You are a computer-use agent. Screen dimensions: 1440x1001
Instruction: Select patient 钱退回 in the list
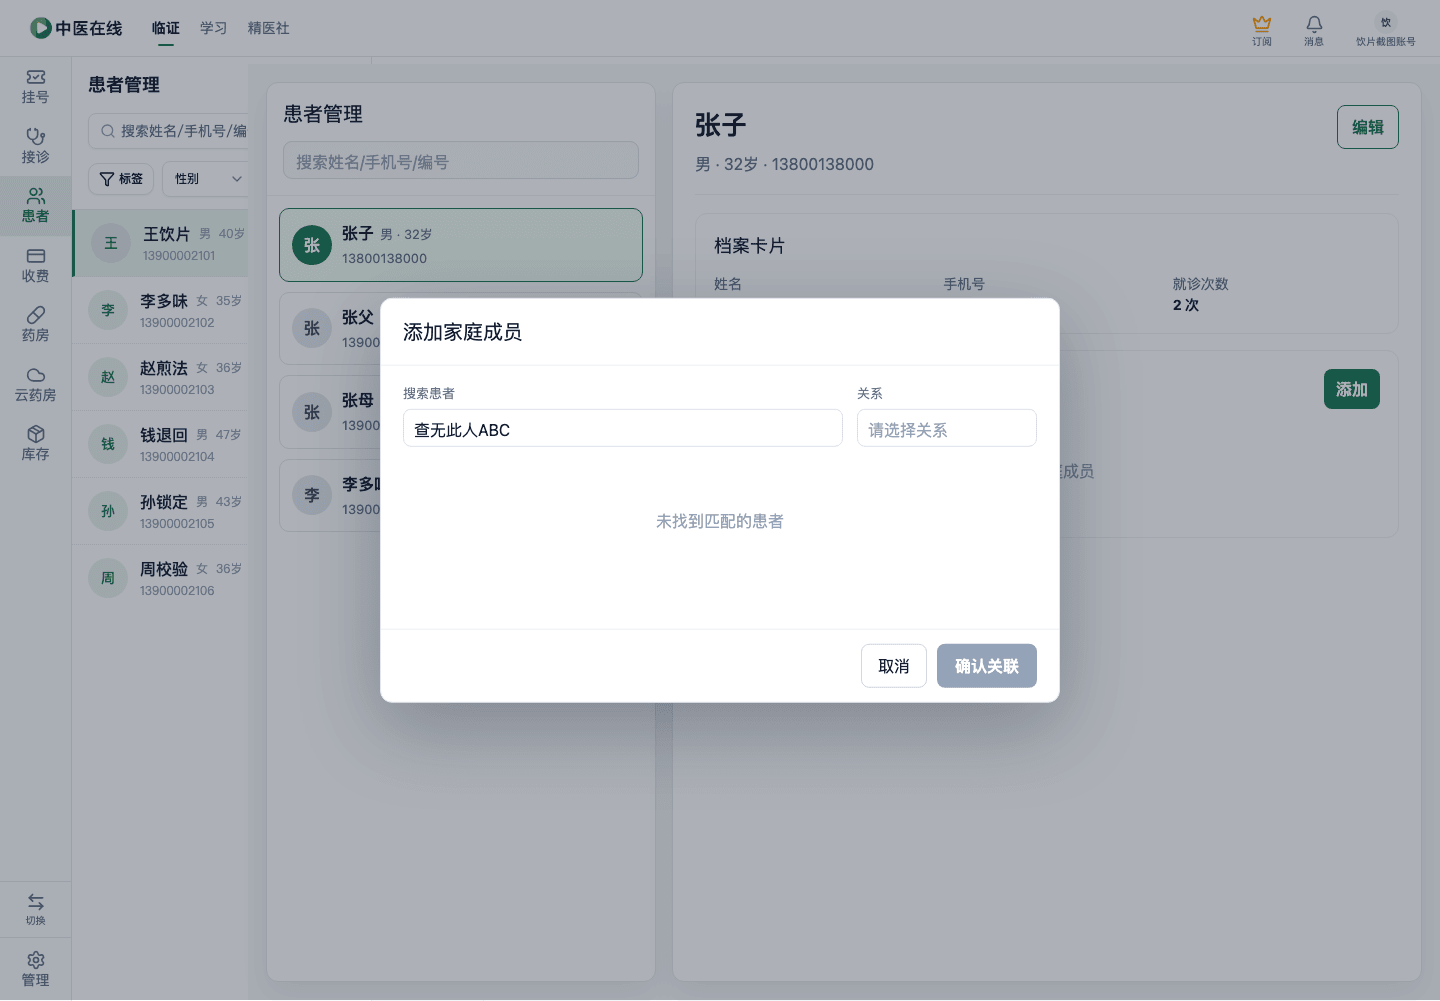point(160,445)
